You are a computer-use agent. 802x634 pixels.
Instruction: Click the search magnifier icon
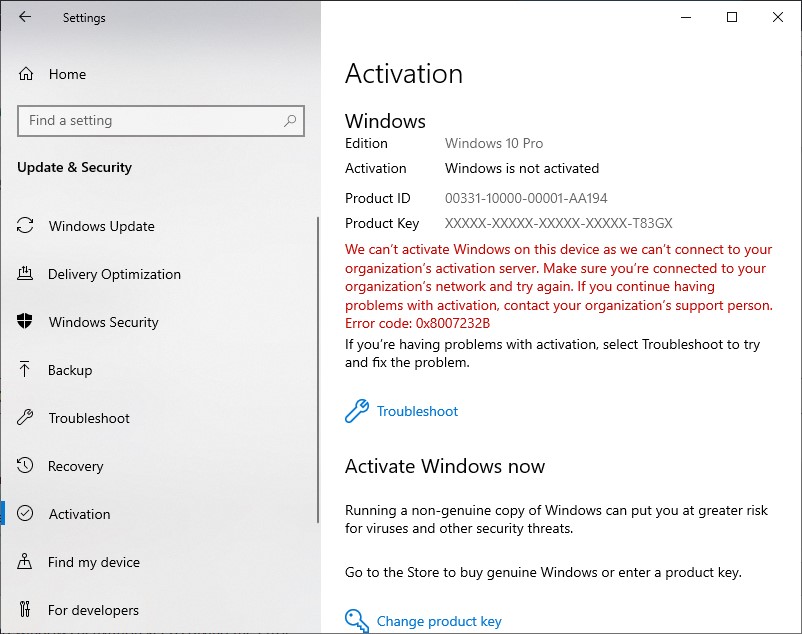tap(290, 121)
